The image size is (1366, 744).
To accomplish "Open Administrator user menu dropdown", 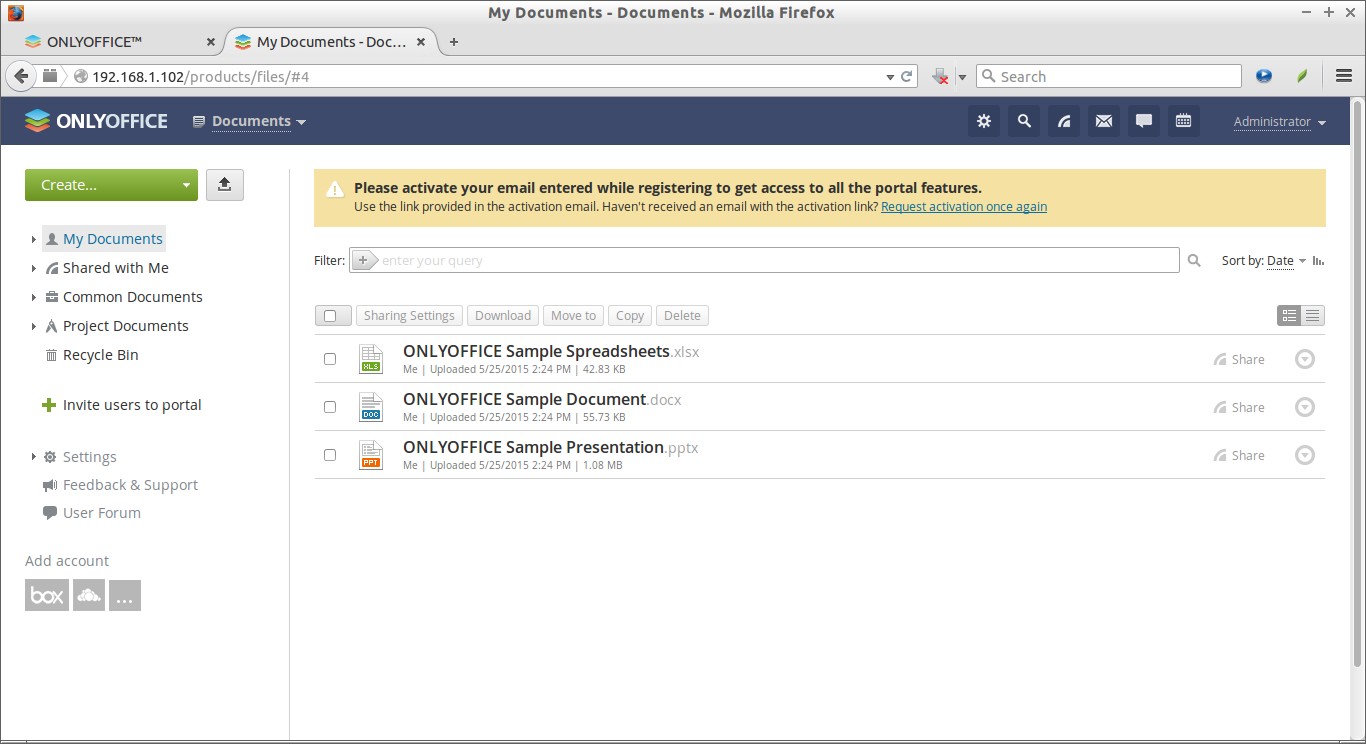I will click(x=1280, y=122).
